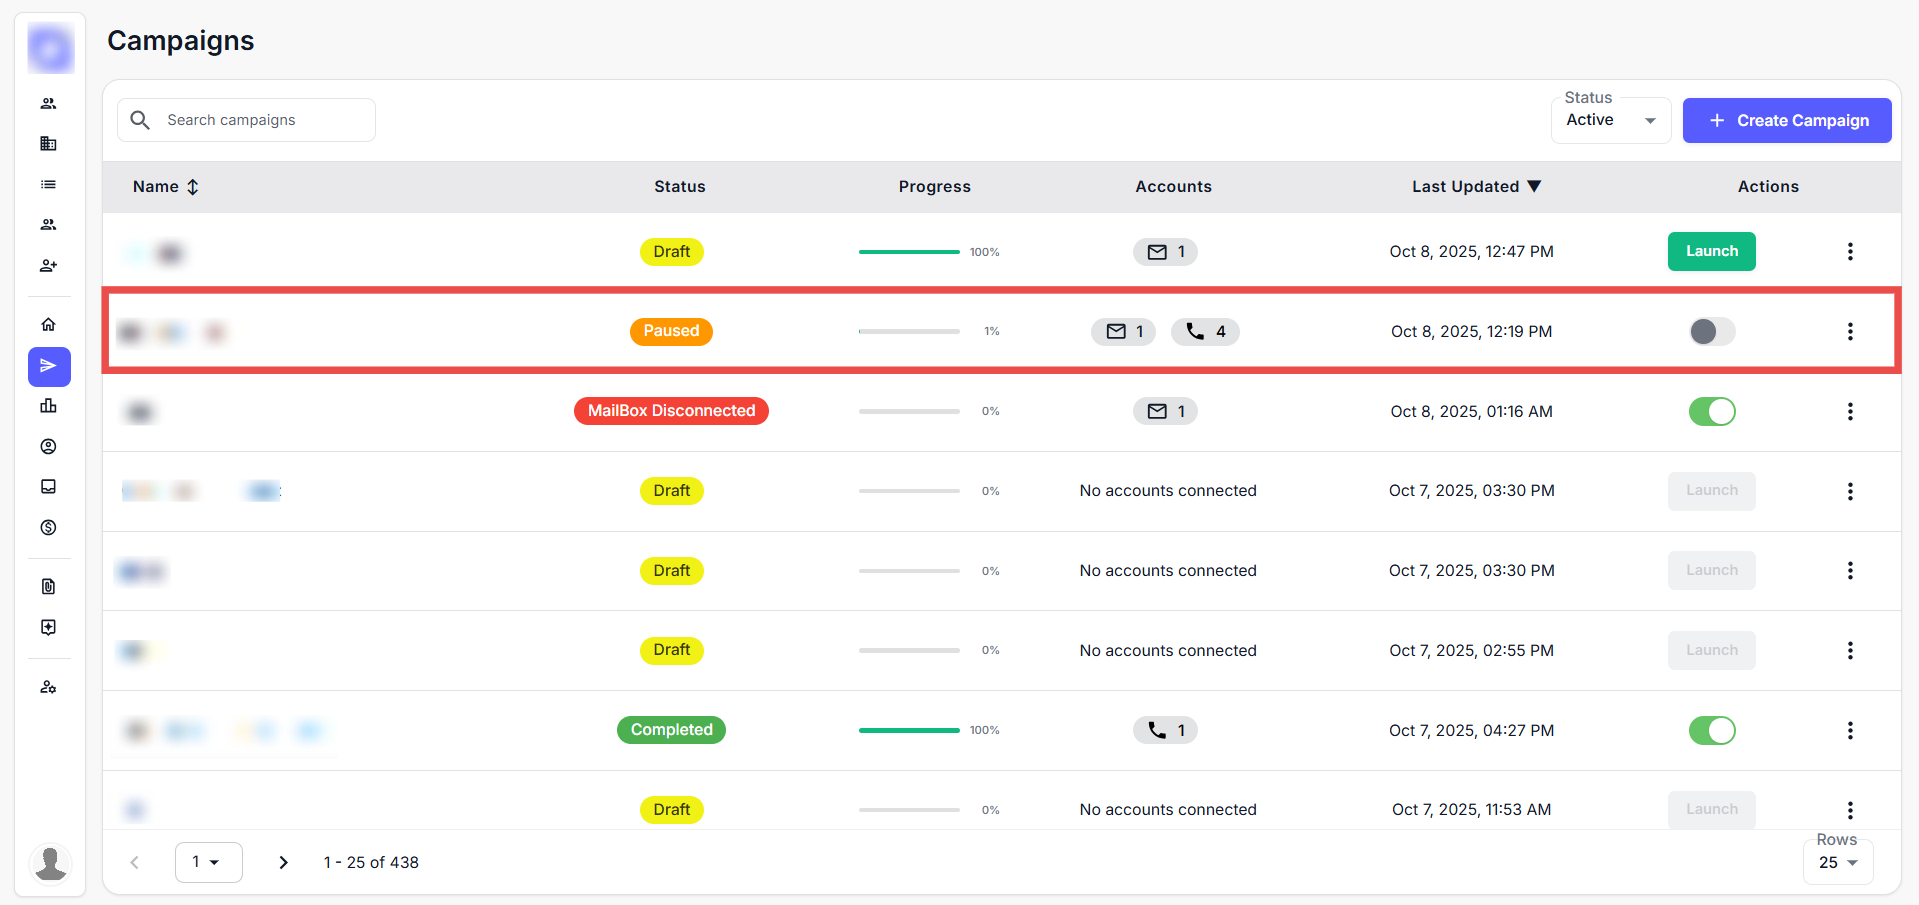
Task: Click the Create Campaign button
Action: [1786, 121]
